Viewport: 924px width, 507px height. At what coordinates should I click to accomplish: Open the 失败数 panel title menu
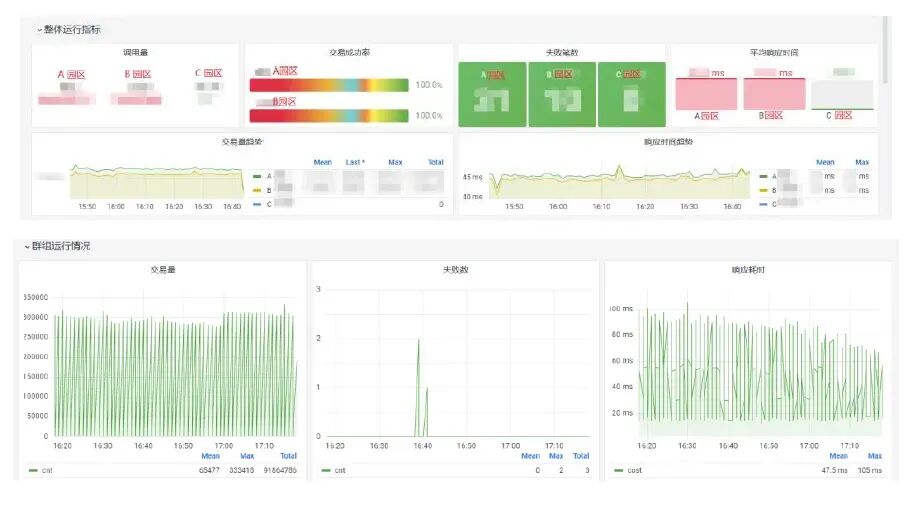[x=455, y=269]
